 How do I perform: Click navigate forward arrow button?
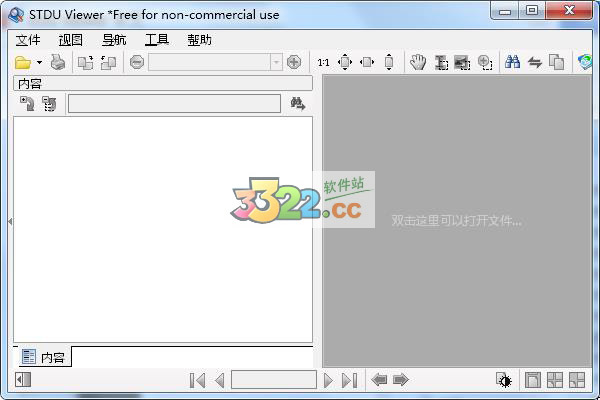tap(401, 380)
